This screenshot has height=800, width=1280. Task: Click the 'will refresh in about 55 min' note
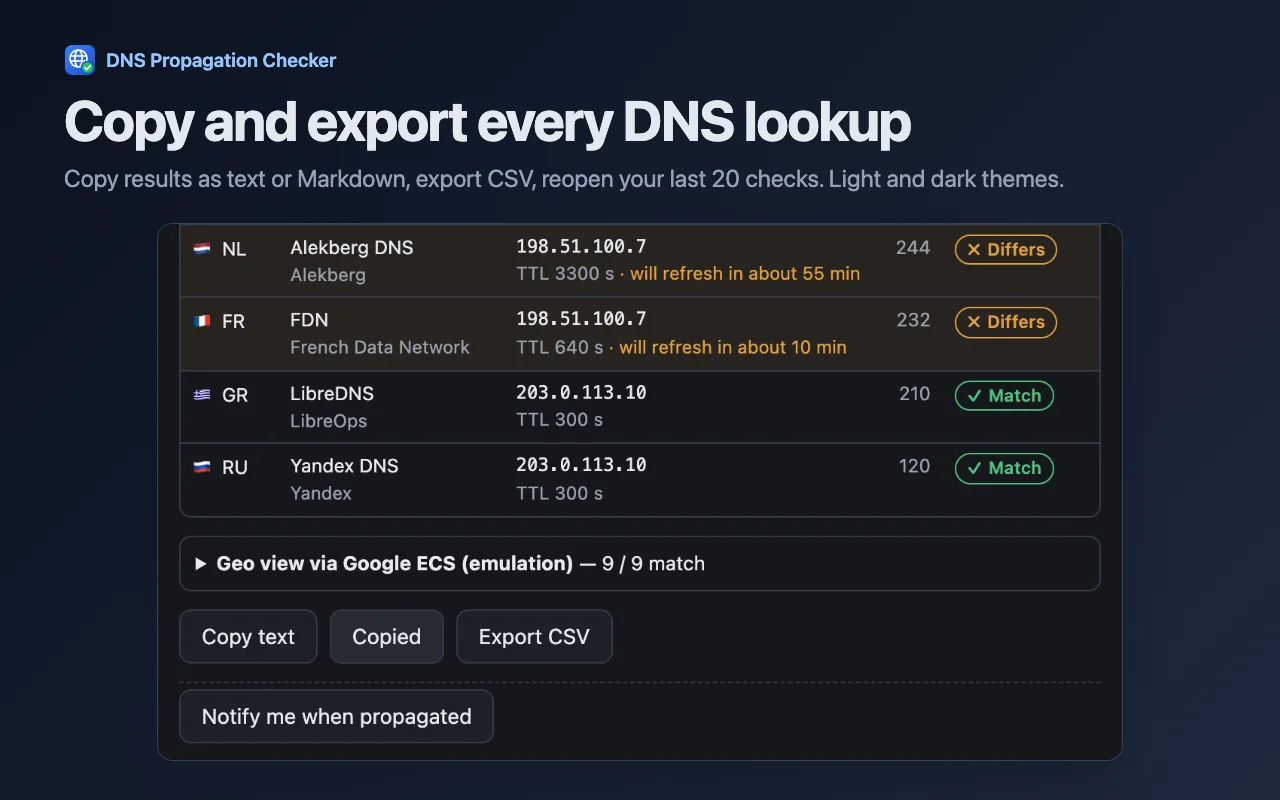coord(745,274)
